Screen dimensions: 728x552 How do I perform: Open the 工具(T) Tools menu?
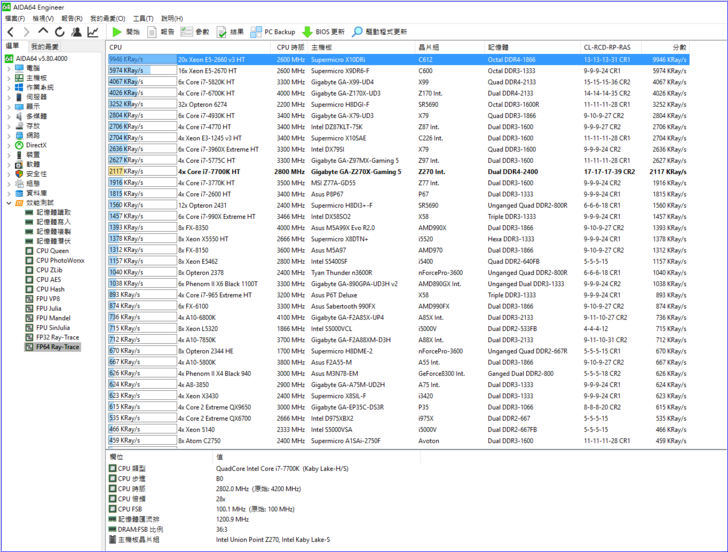[143, 18]
